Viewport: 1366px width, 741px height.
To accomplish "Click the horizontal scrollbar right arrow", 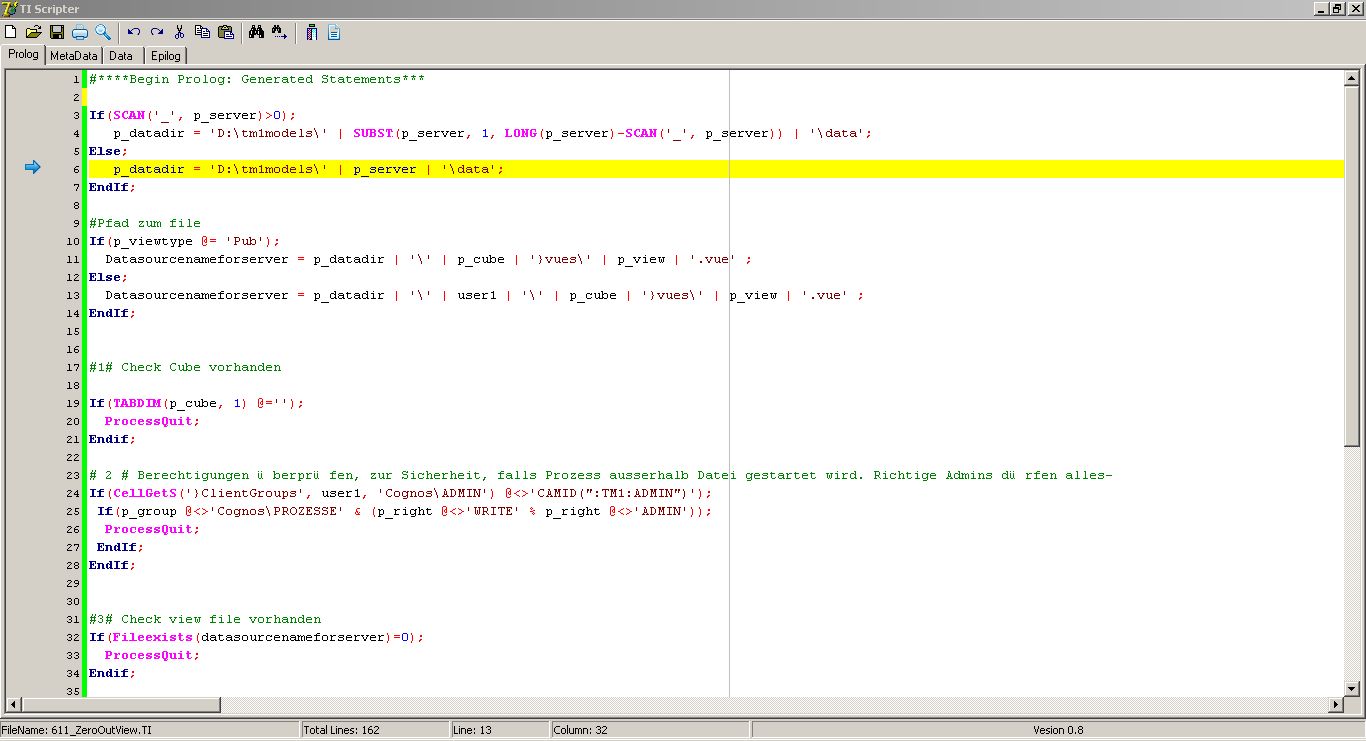I will coord(1336,705).
